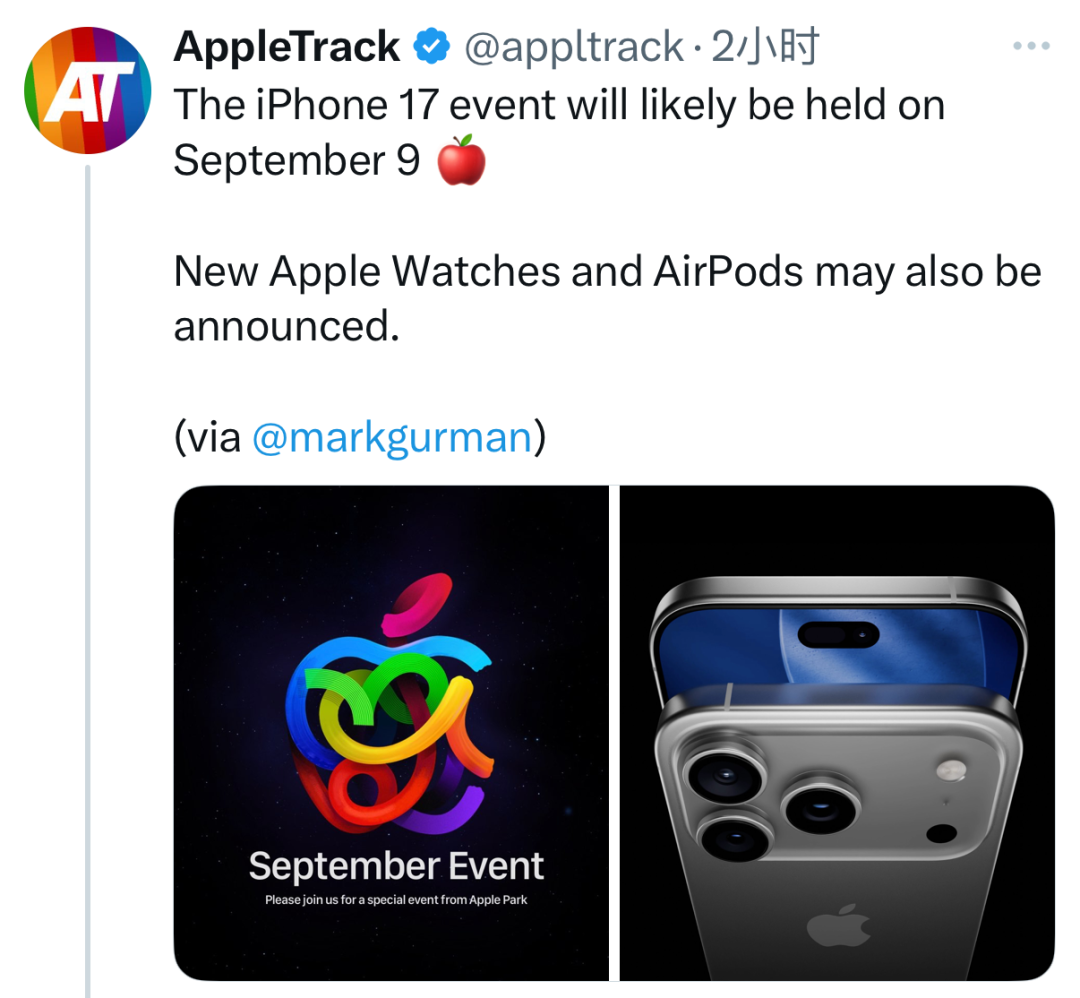Click the iPhone Dynamic Island area
The height and width of the screenshot is (998, 1080).
click(838, 634)
